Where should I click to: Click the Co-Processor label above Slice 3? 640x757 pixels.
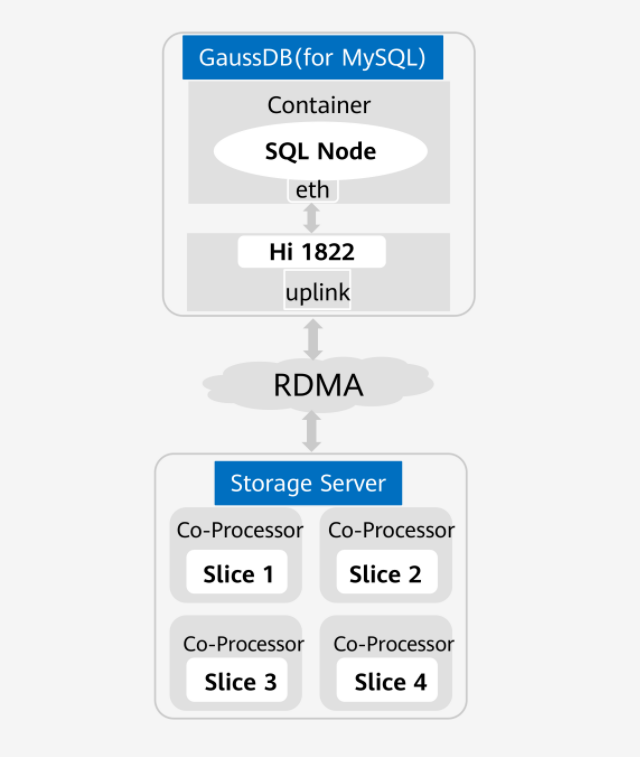(243, 644)
